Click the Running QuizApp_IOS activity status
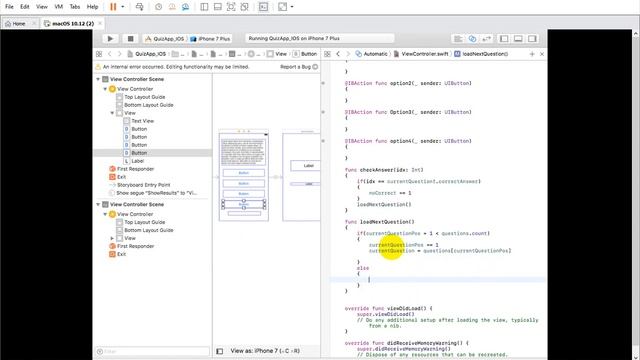640x360 pixels. pos(320,38)
